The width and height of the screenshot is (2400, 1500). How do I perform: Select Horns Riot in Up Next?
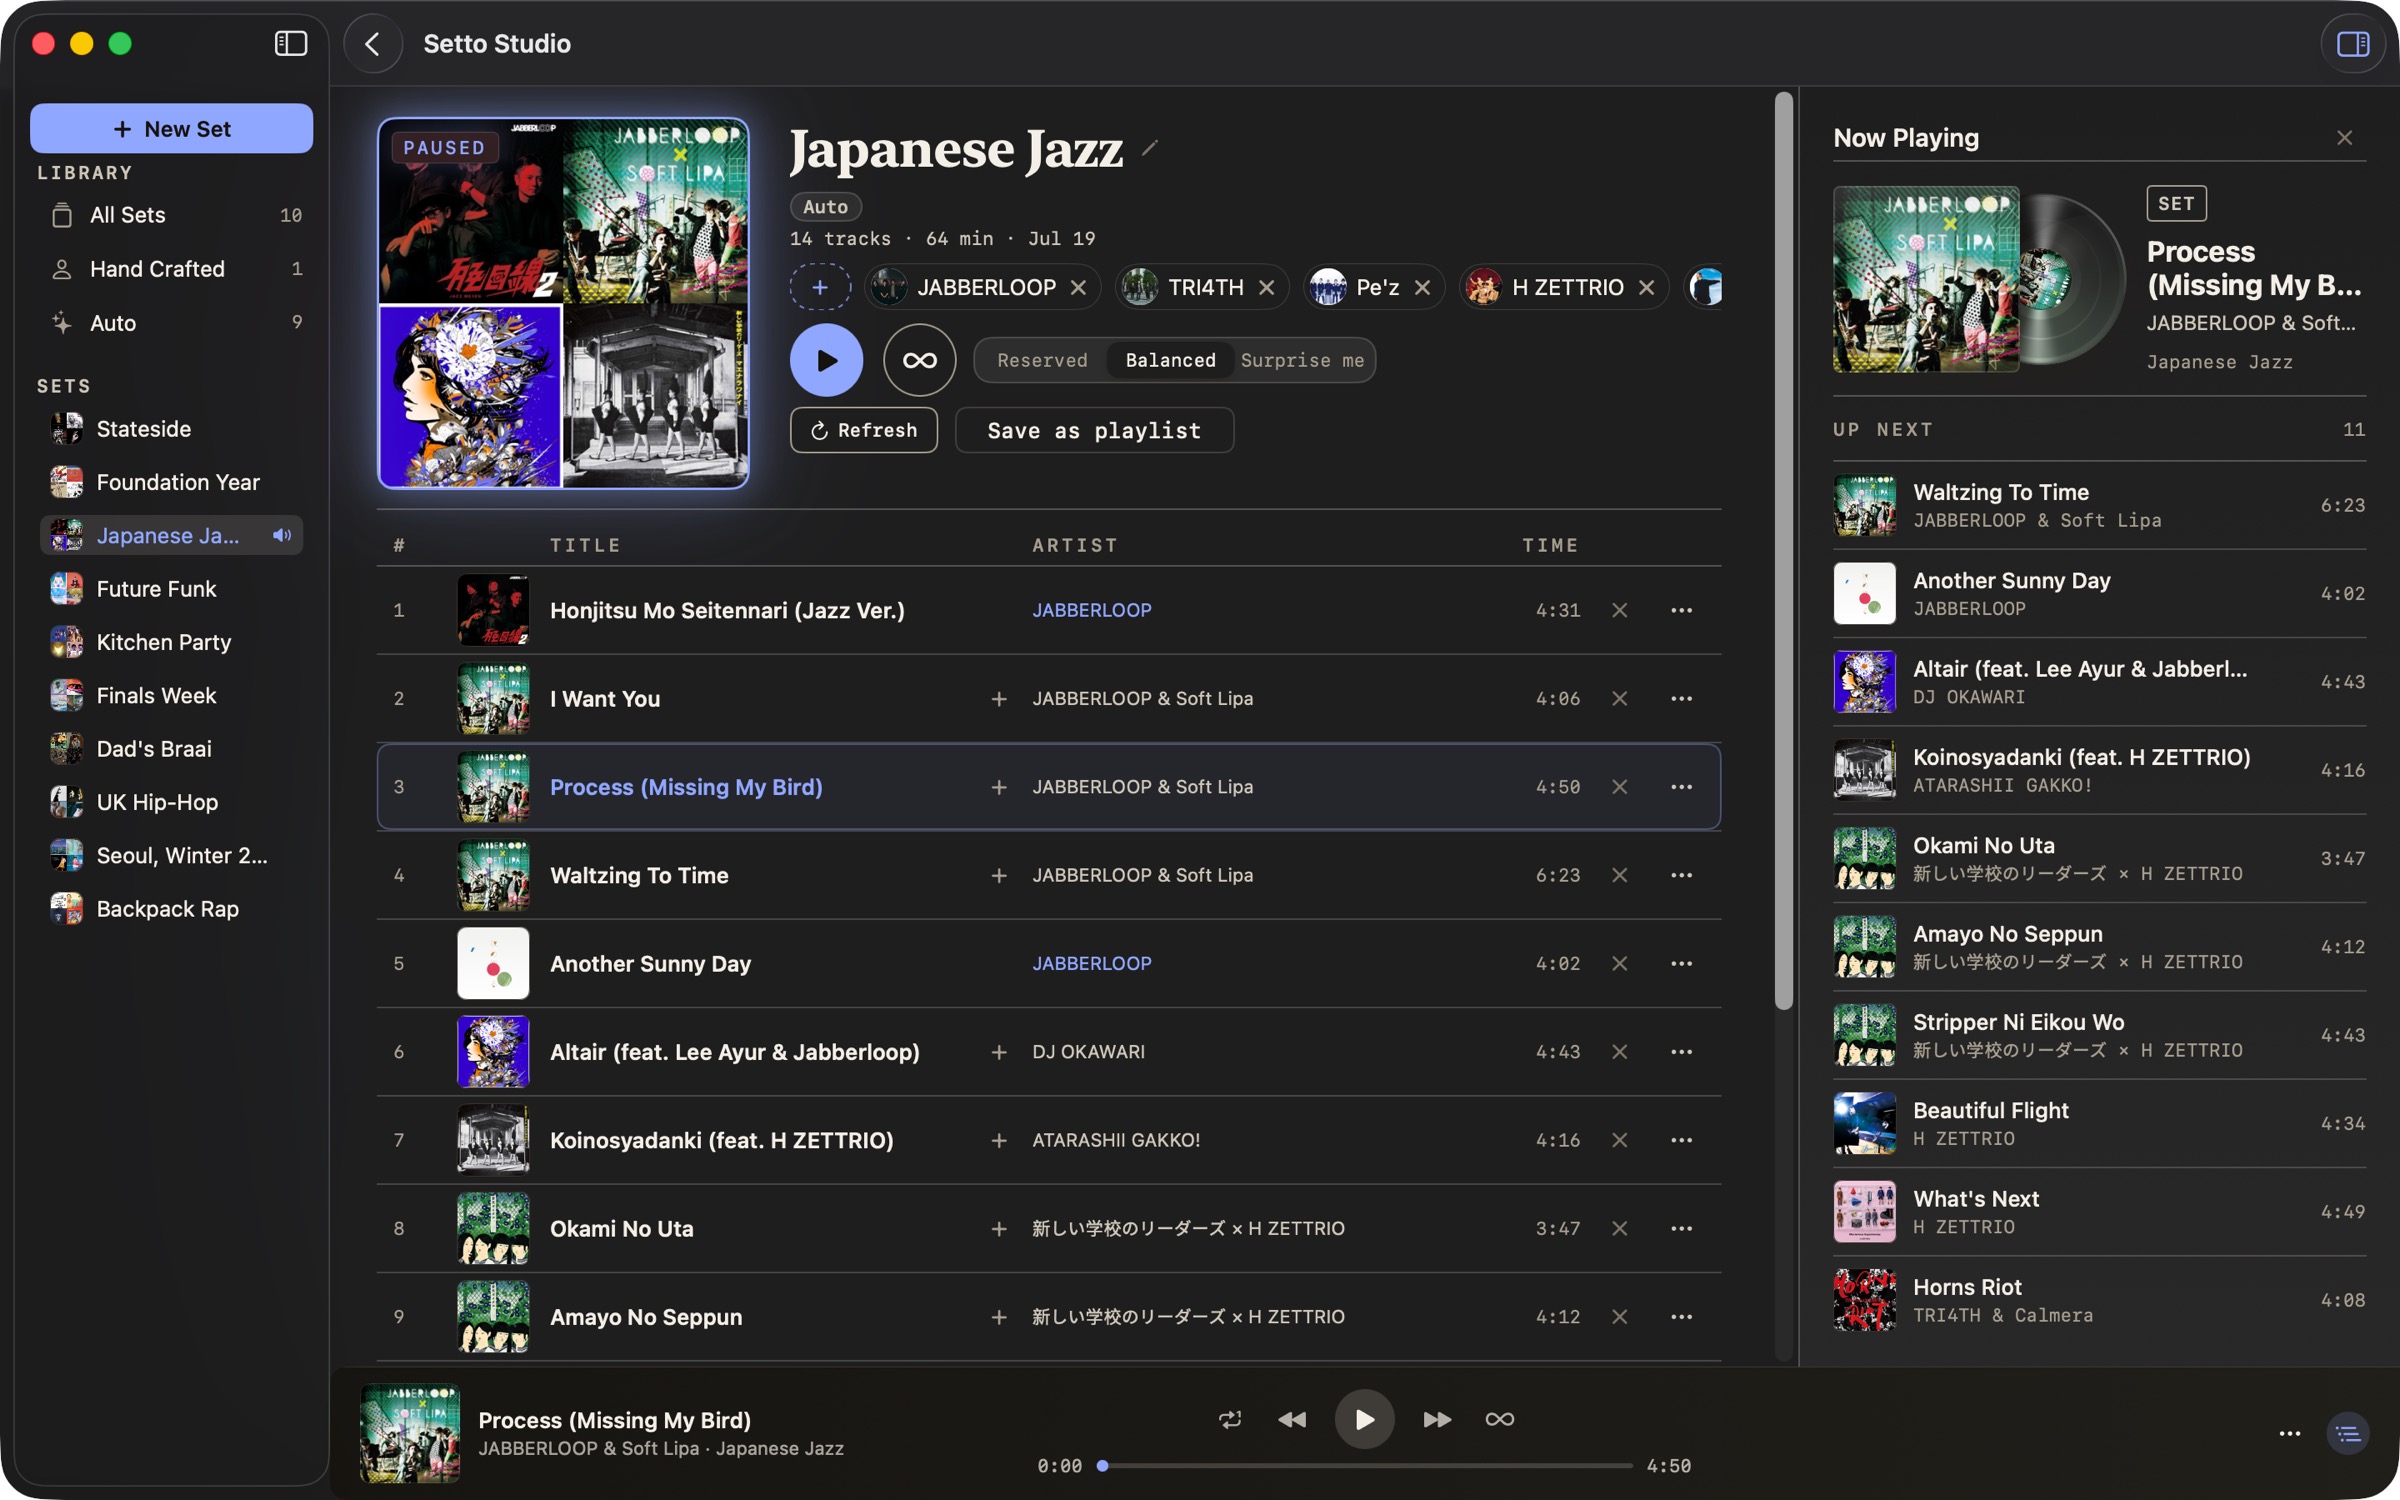(2099, 1300)
